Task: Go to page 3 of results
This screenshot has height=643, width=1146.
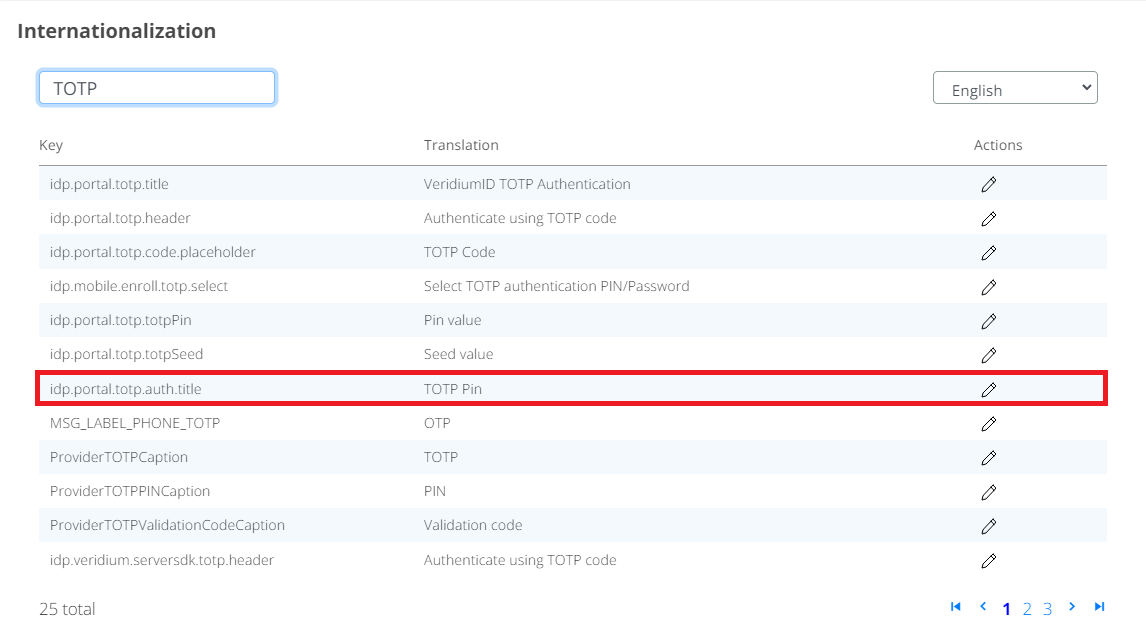Action: 1047,609
